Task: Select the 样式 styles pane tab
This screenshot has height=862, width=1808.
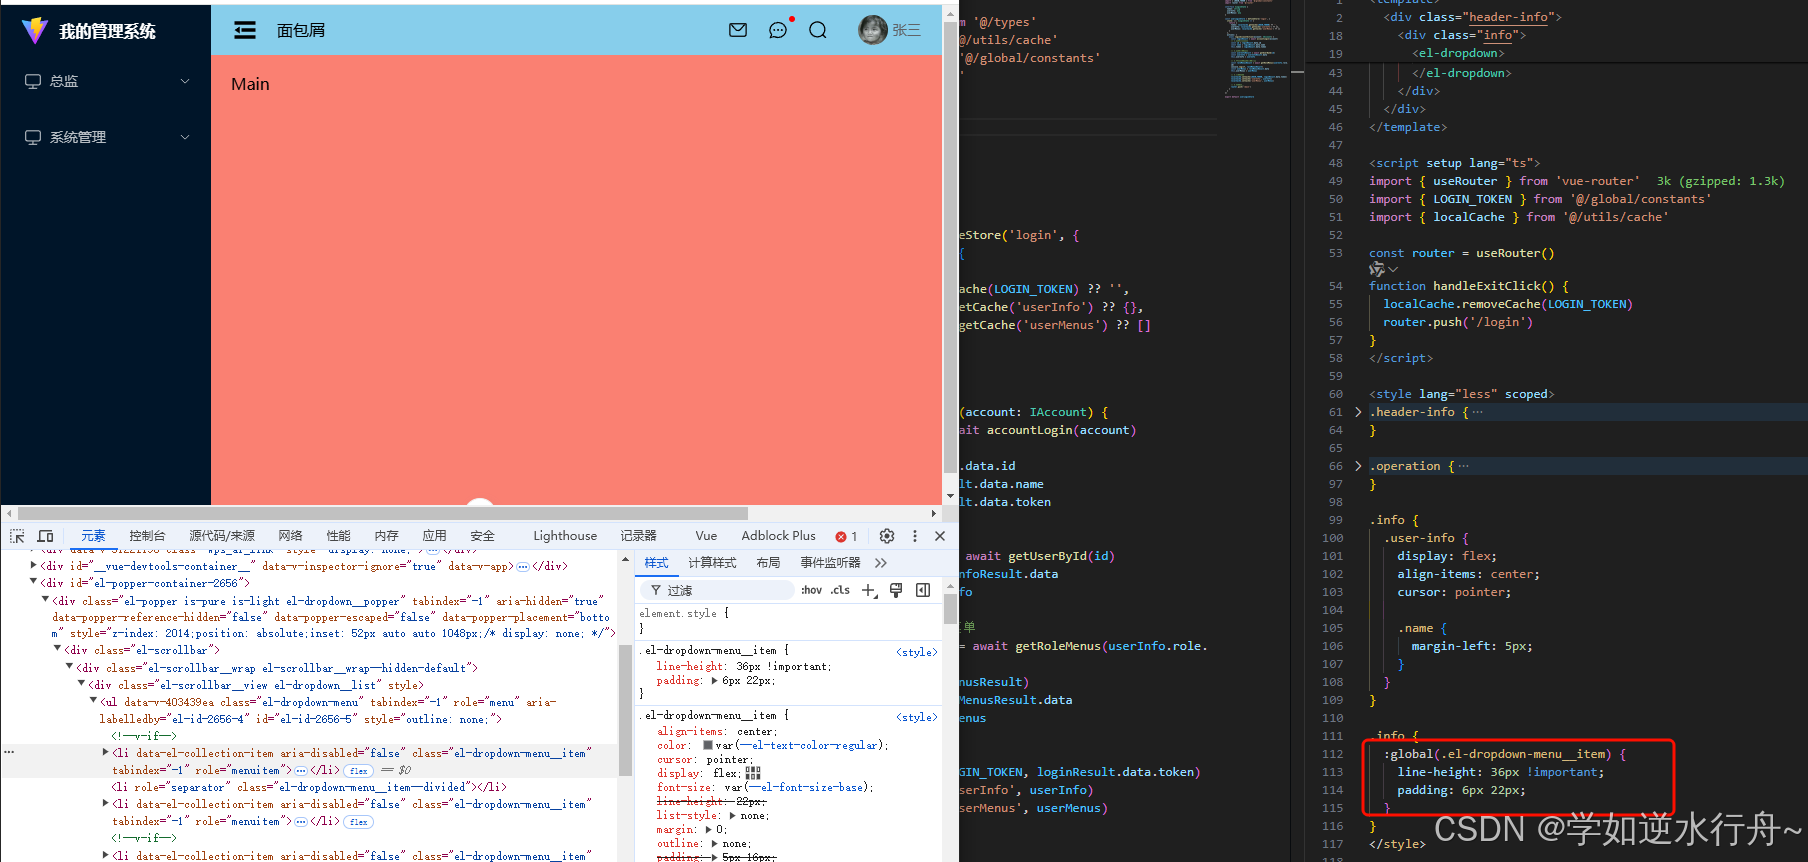Action: coord(656,563)
